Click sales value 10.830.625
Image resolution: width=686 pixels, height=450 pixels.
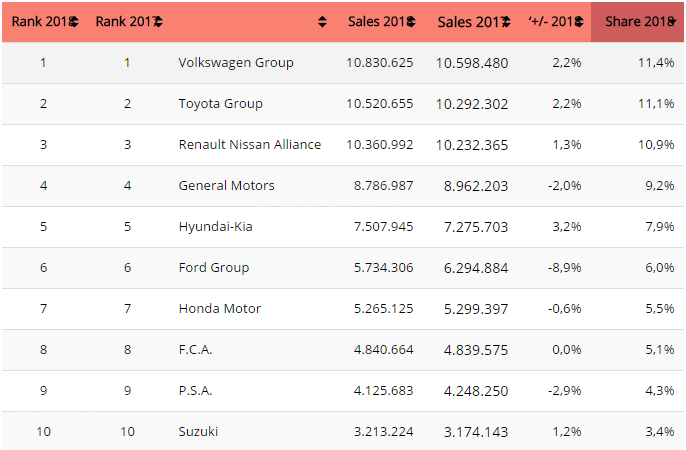tap(380, 63)
